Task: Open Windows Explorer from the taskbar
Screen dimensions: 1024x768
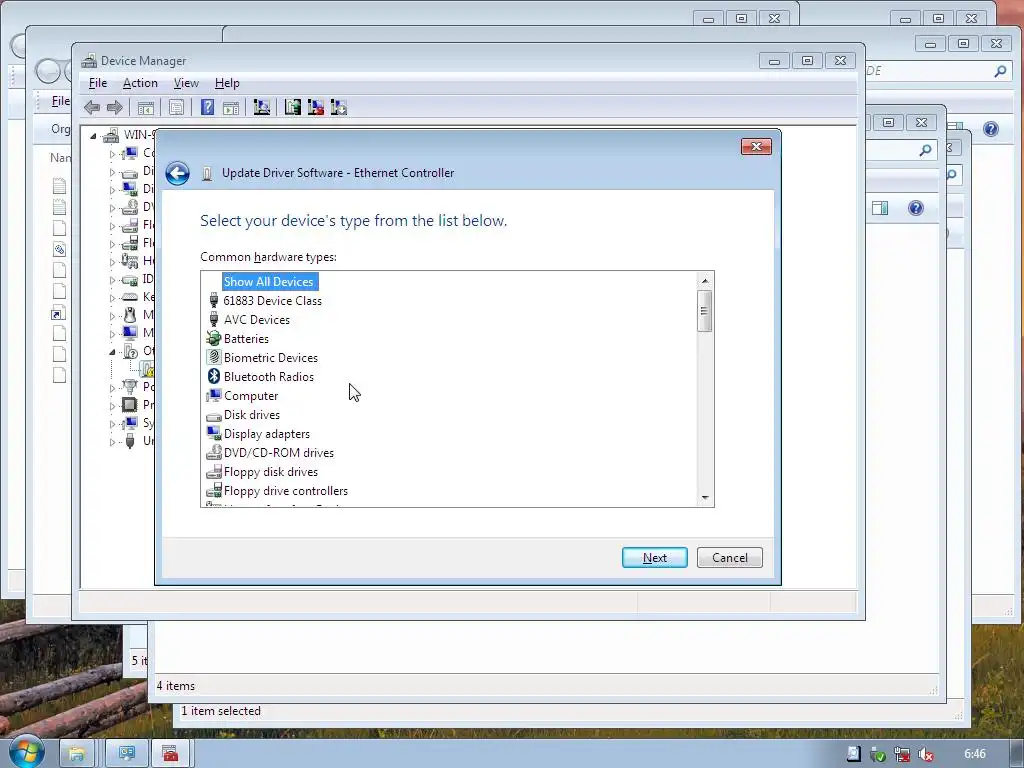Action: click(x=77, y=754)
